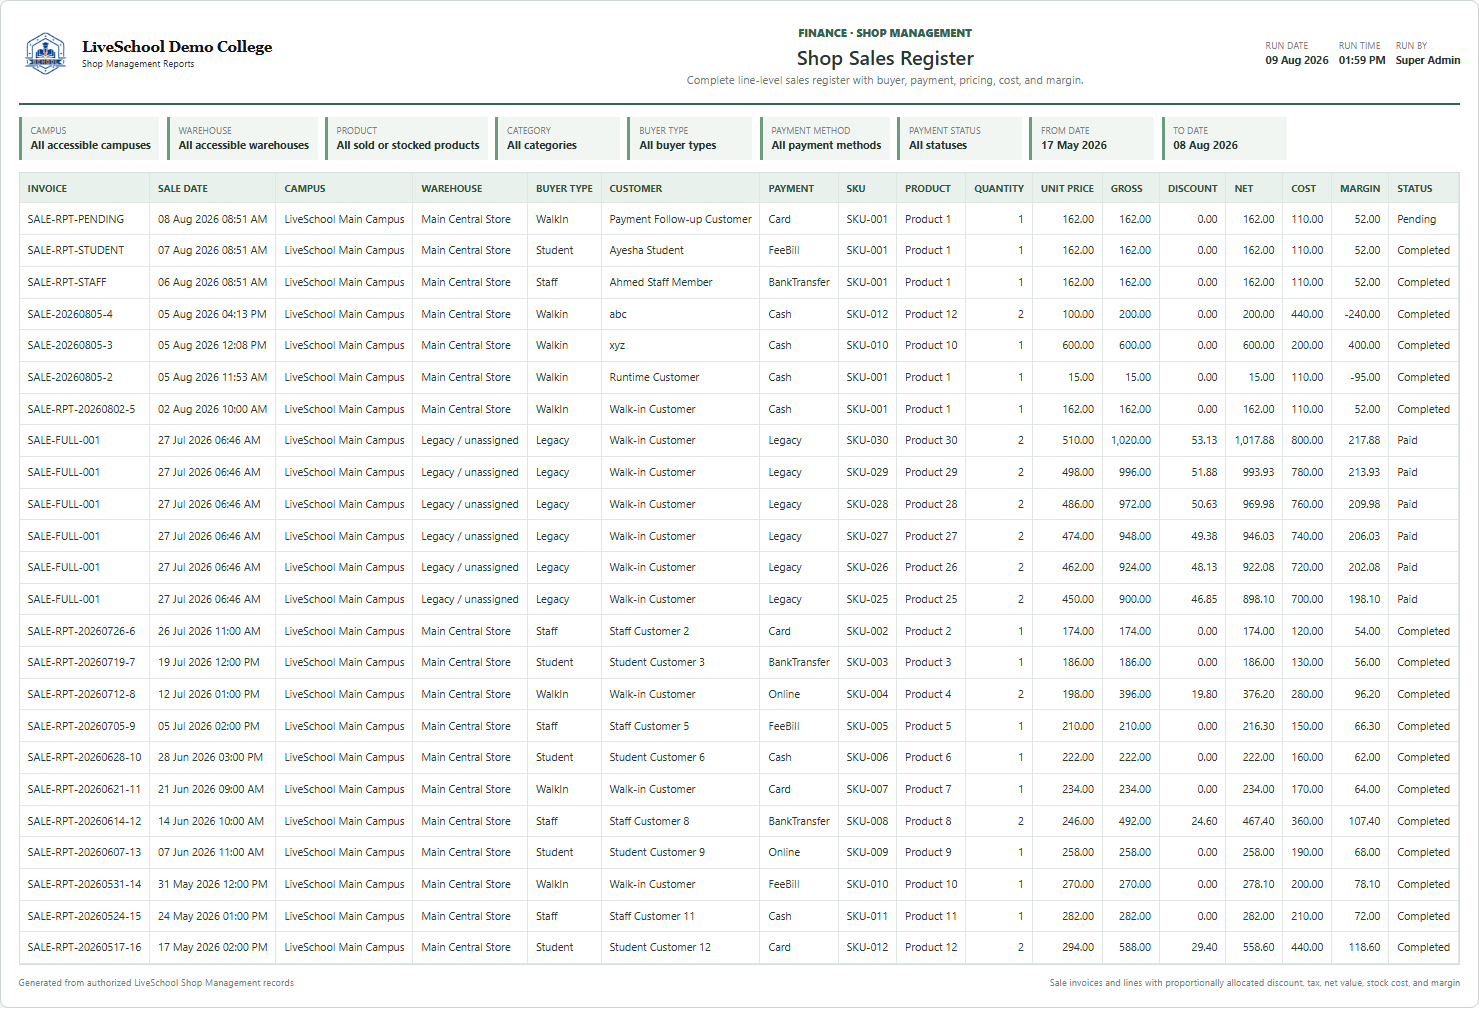The width and height of the screenshot is (1479, 1009).
Task: Click customer 'Student Customer 3'
Action: (657, 662)
